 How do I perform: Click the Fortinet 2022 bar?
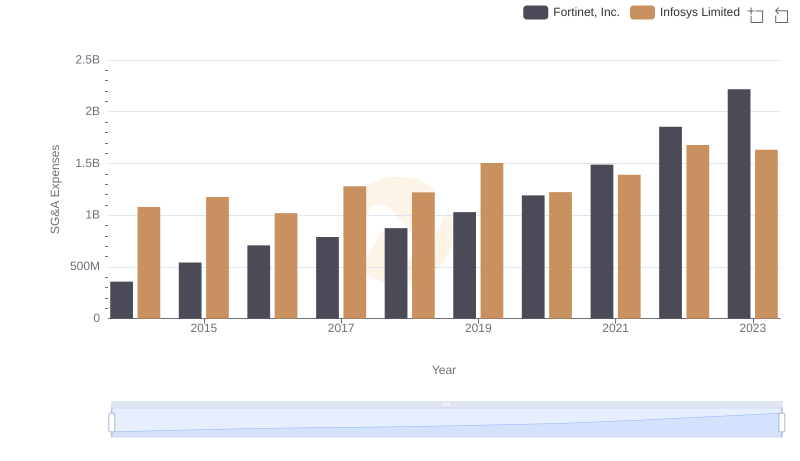point(670,223)
